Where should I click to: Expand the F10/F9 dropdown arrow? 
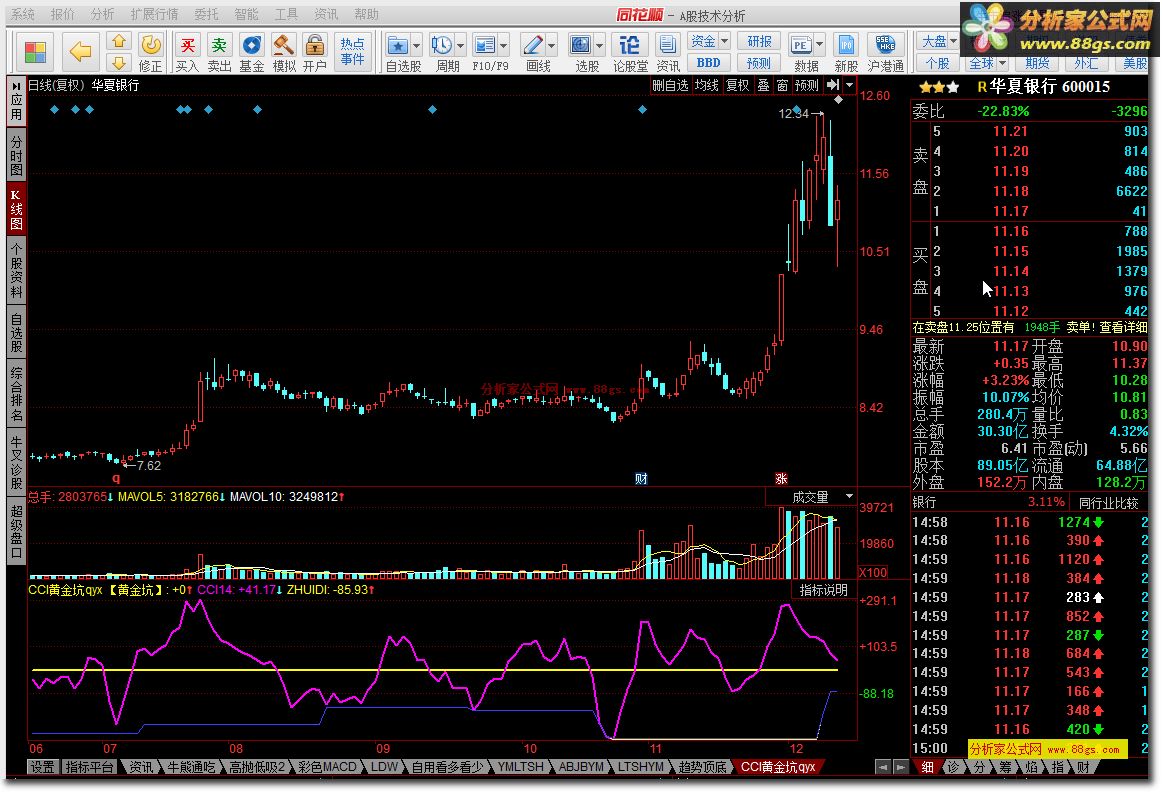tap(504, 46)
